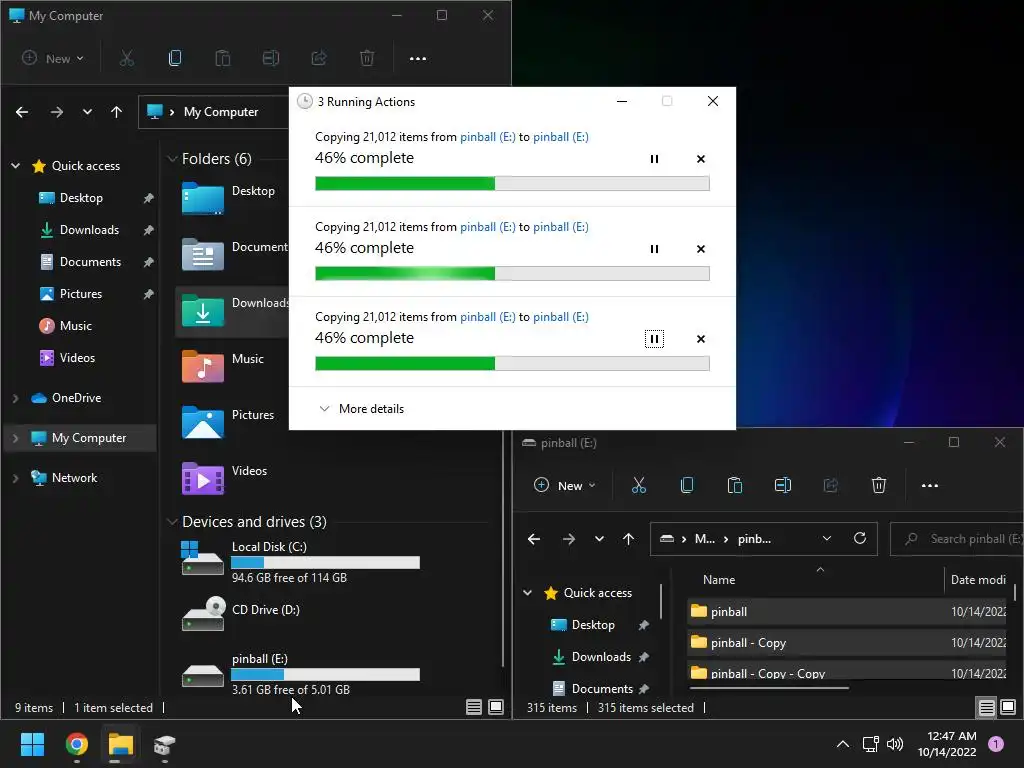Open source pinball (E:) link in third copy row
1024x768 pixels.
tap(487, 317)
